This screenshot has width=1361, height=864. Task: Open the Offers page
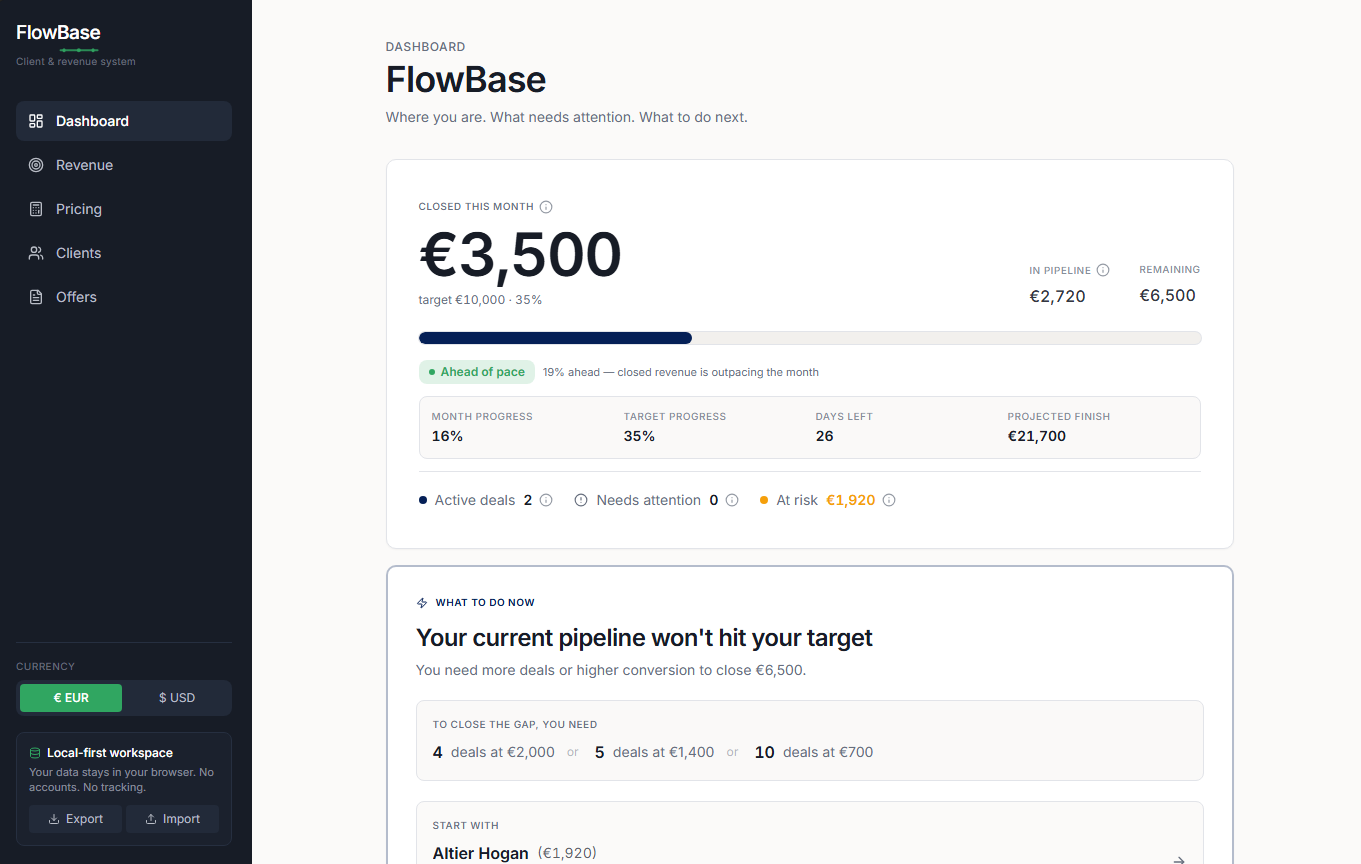[x=124, y=297]
